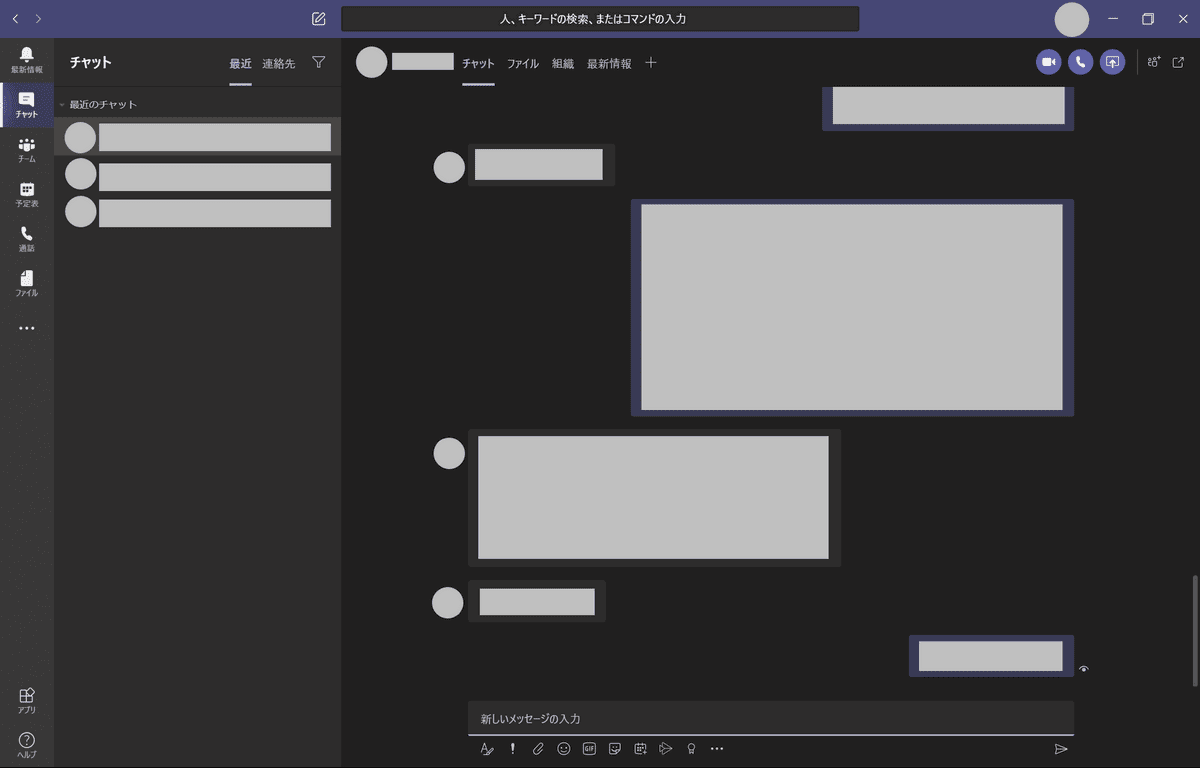Open 組織 tab in conversation header
Screen dimensions: 1200x768
click(x=563, y=63)
